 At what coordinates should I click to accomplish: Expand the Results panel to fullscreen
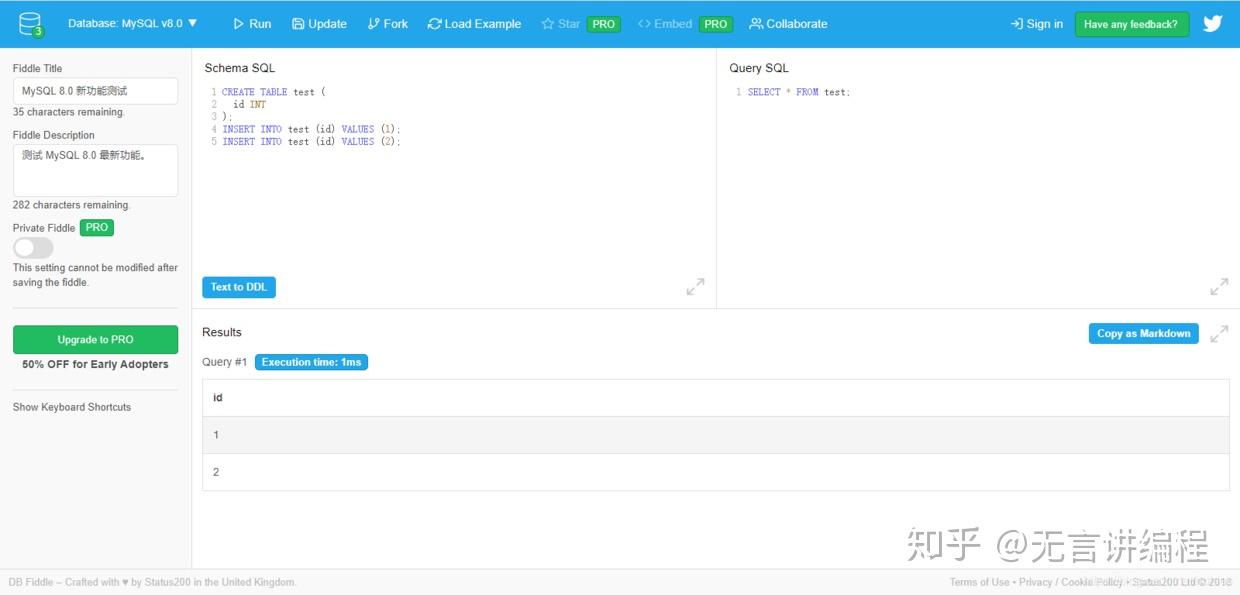tap(1219, 334)
